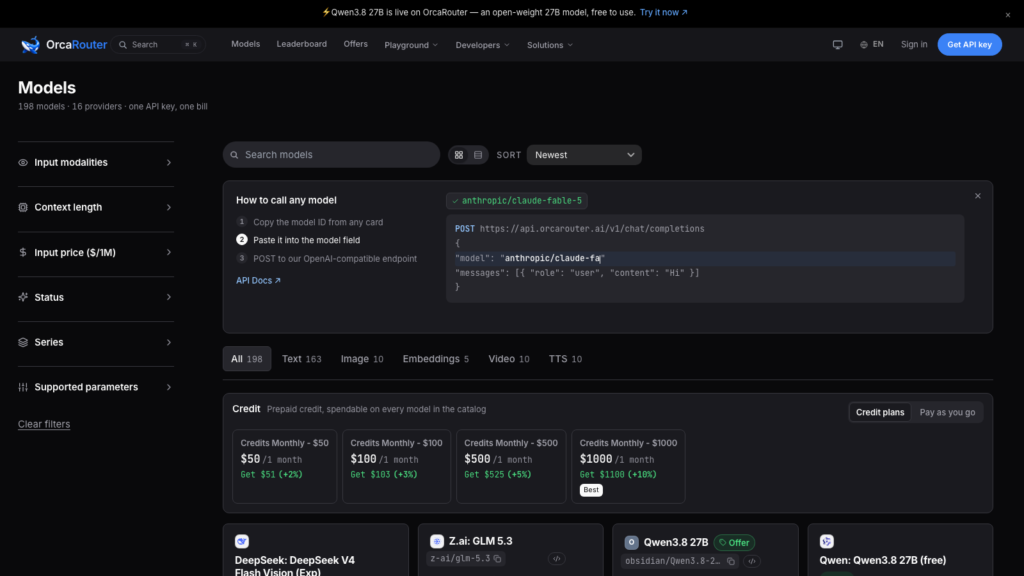Copy the obsidian/Qwen3.8 model ID
1024x576 pixels.
(x=731, y=561)
